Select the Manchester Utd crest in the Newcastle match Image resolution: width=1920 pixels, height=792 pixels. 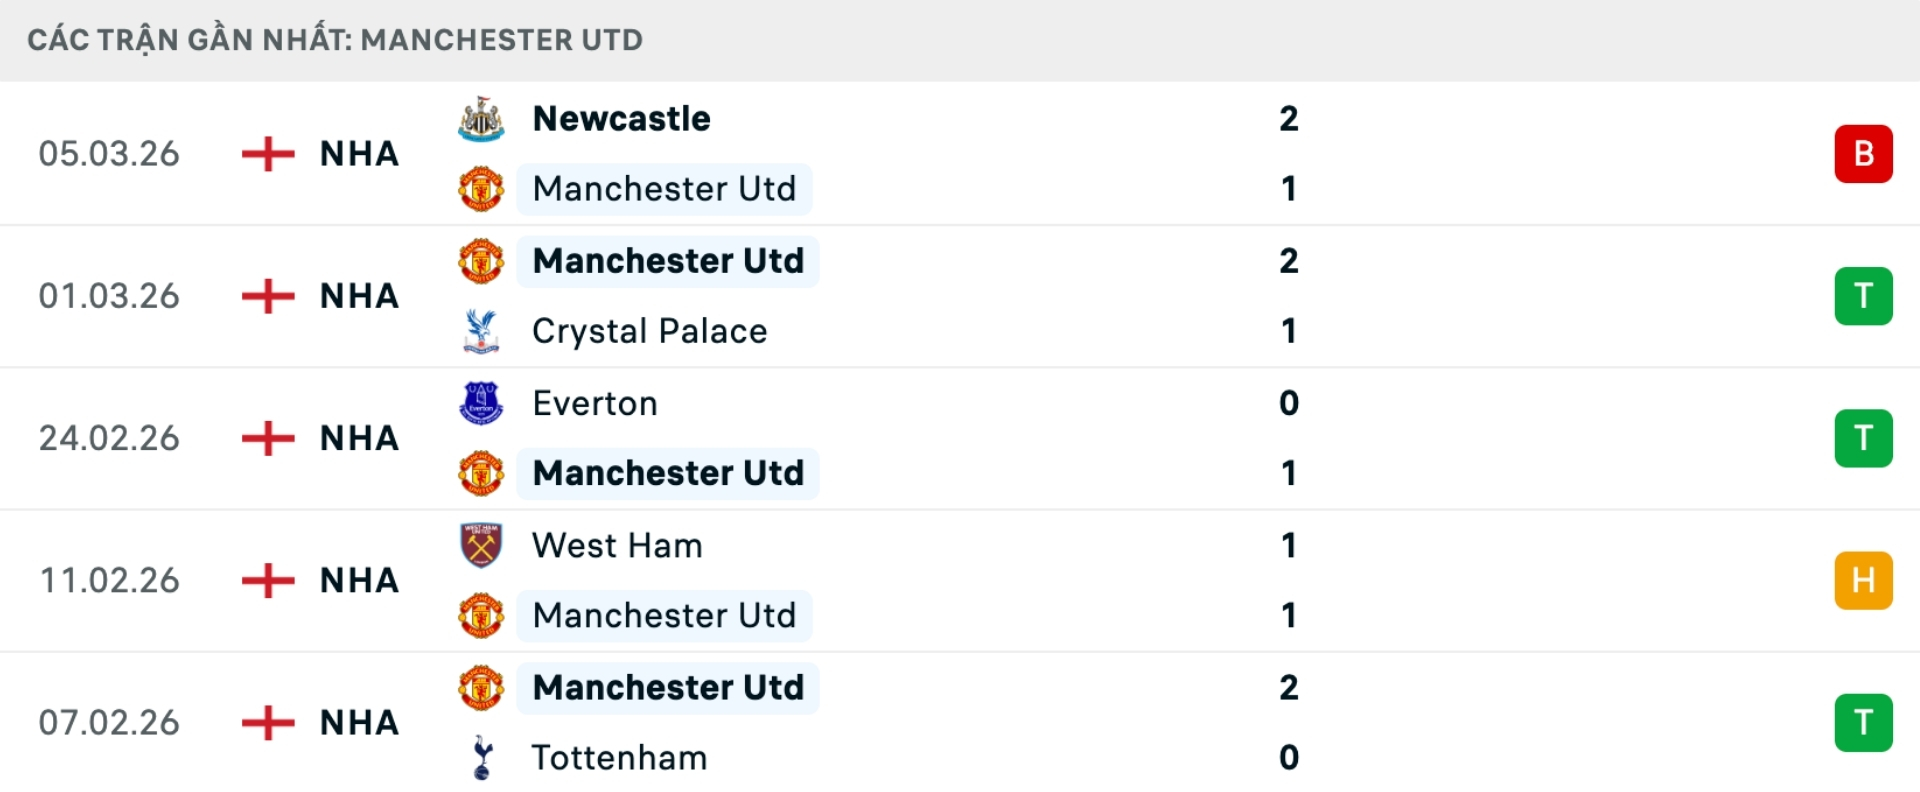(x=481, y=189)
